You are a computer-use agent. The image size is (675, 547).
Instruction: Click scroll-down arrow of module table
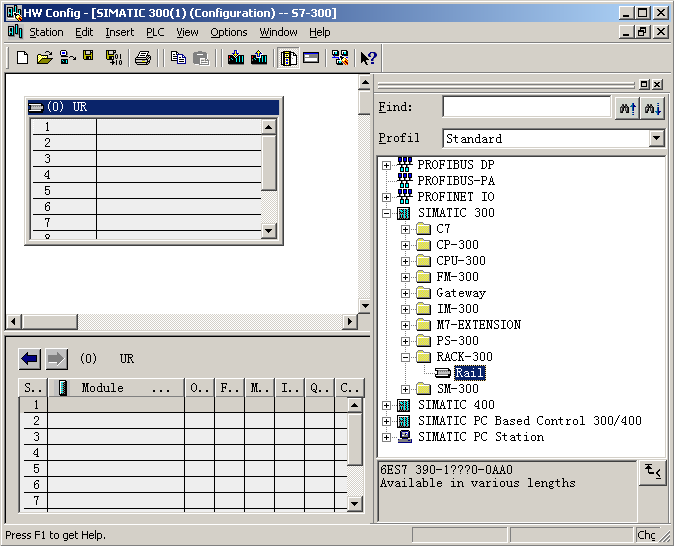(x=354, y=503)
